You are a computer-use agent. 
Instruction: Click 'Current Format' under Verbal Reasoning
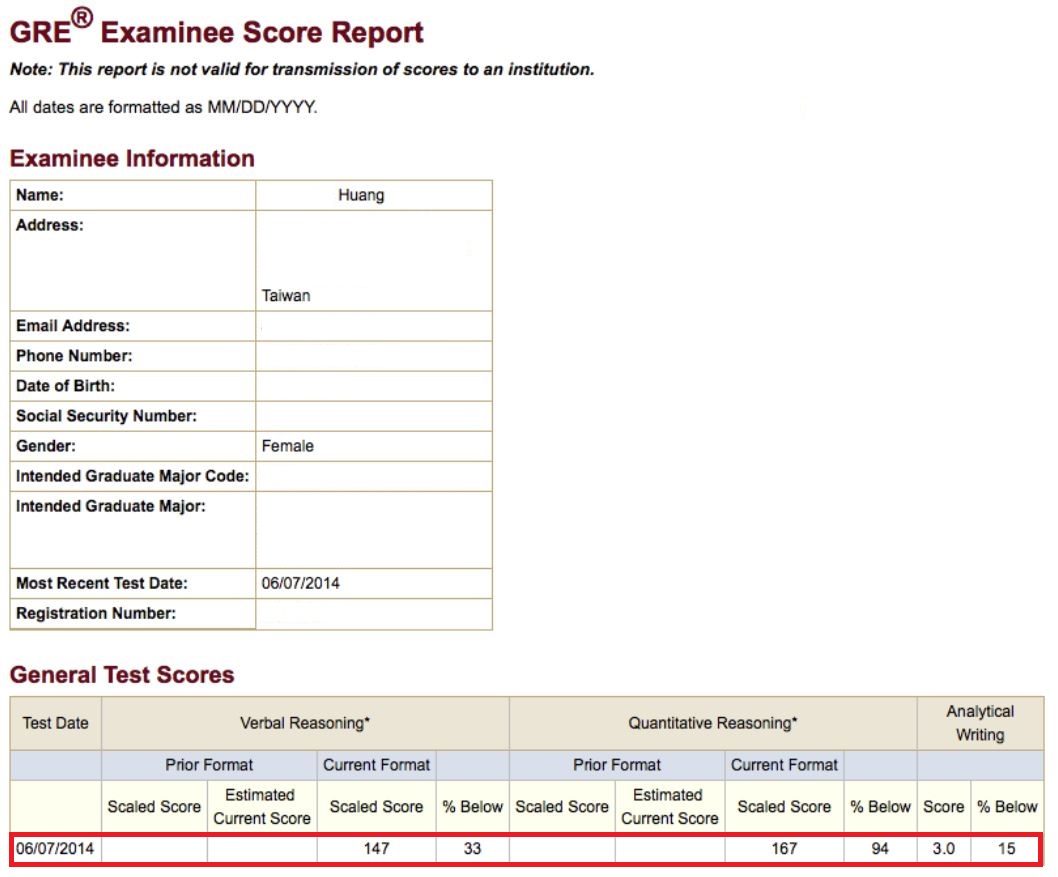click(x=377, y=765)
